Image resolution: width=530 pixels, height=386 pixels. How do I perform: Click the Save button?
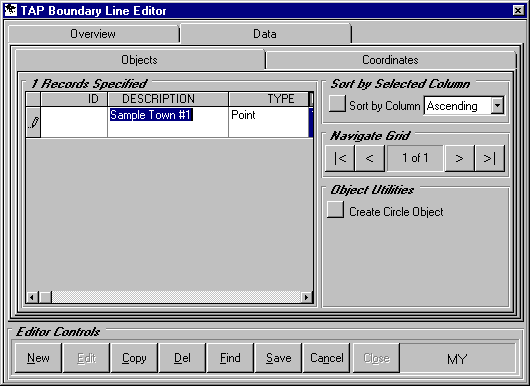(279, 358)
